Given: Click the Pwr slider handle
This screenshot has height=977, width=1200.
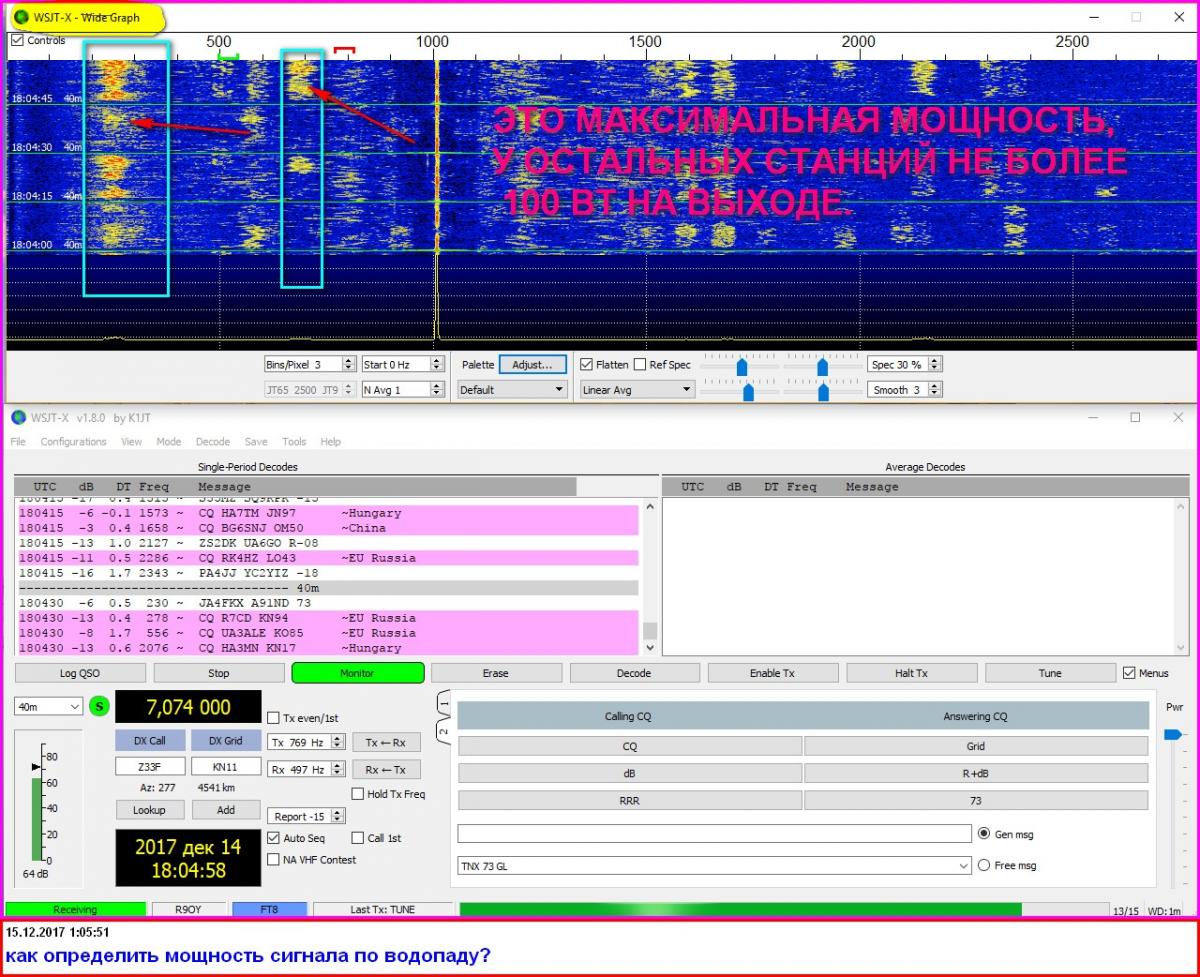Looking at the screenshot, I should 1172,735.
